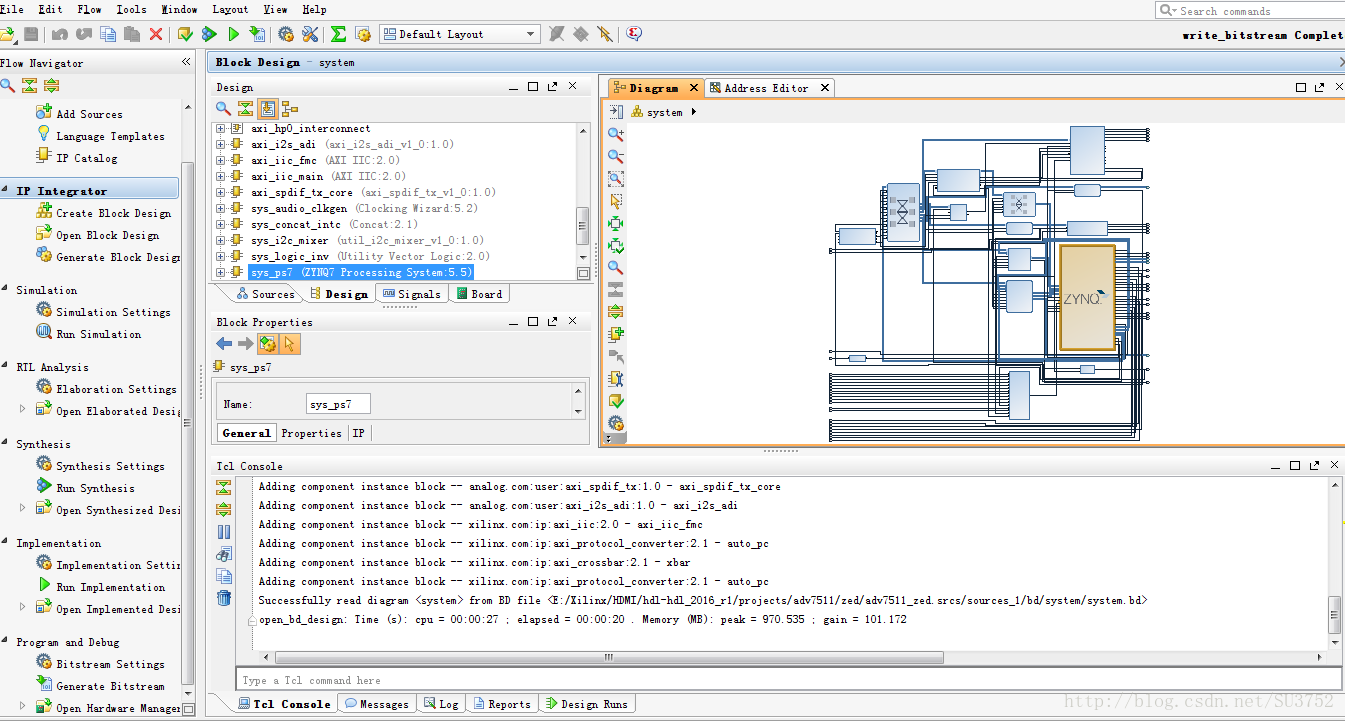
Task: Click Validate Design checkmark in diagram toolbar
Action: click(616, 401)
